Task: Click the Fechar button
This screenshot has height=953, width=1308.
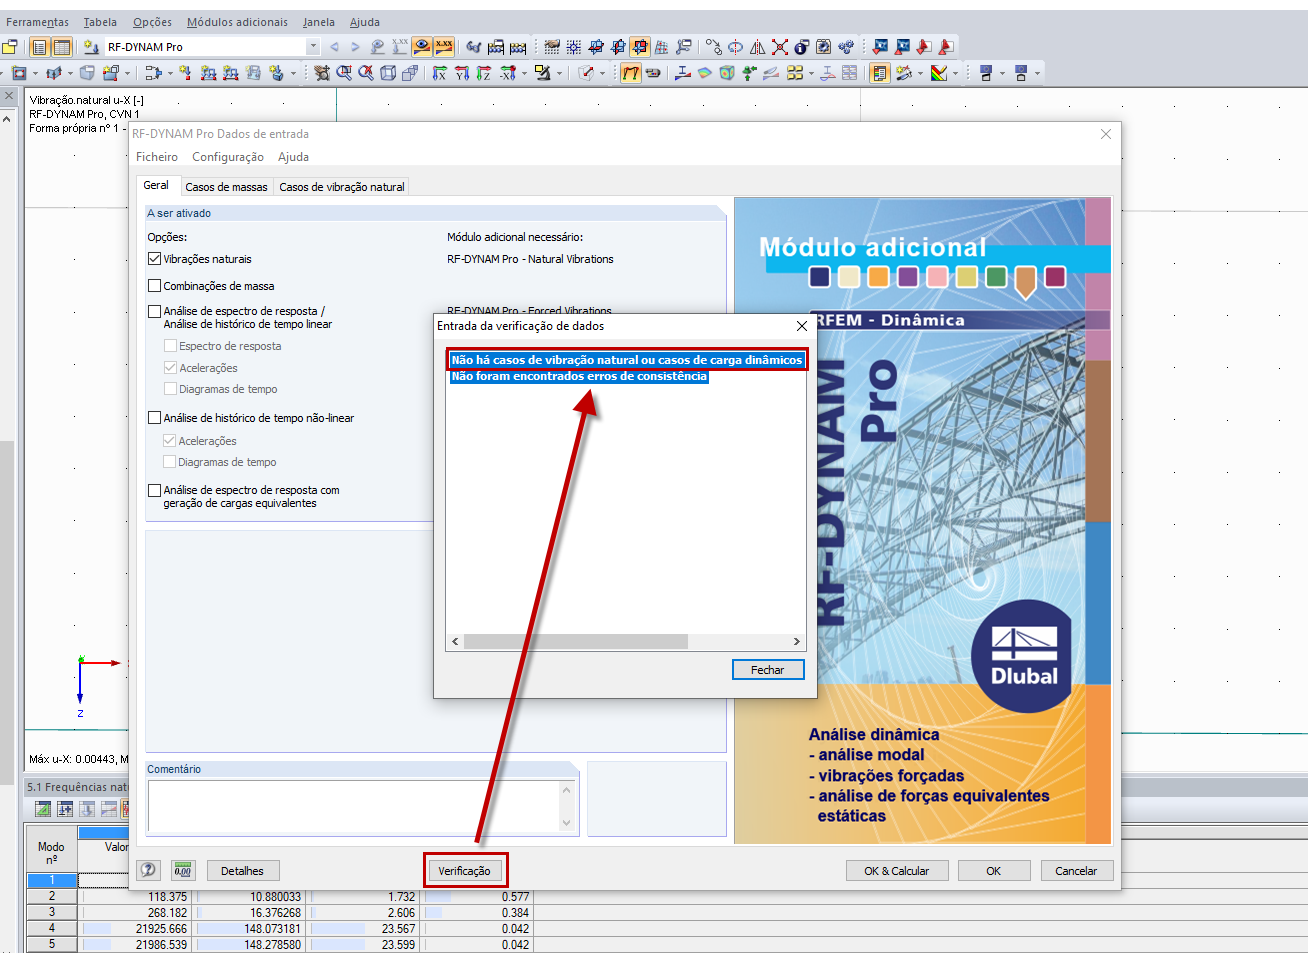Action: click(768, 670)
